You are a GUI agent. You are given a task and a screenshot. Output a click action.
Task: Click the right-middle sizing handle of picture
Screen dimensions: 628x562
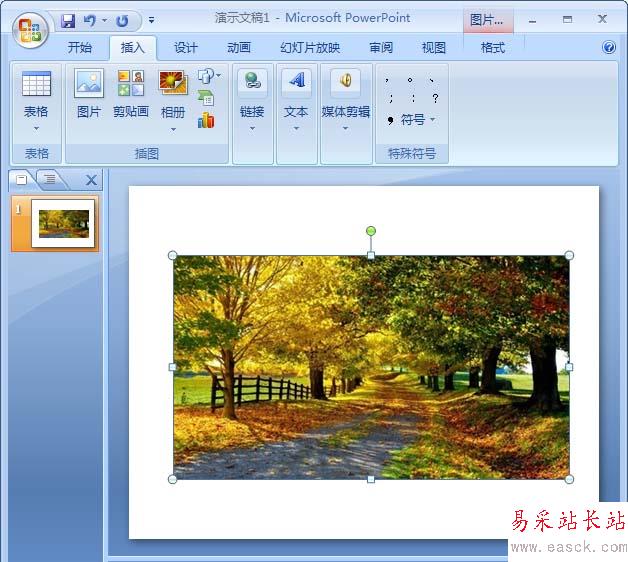569,367
